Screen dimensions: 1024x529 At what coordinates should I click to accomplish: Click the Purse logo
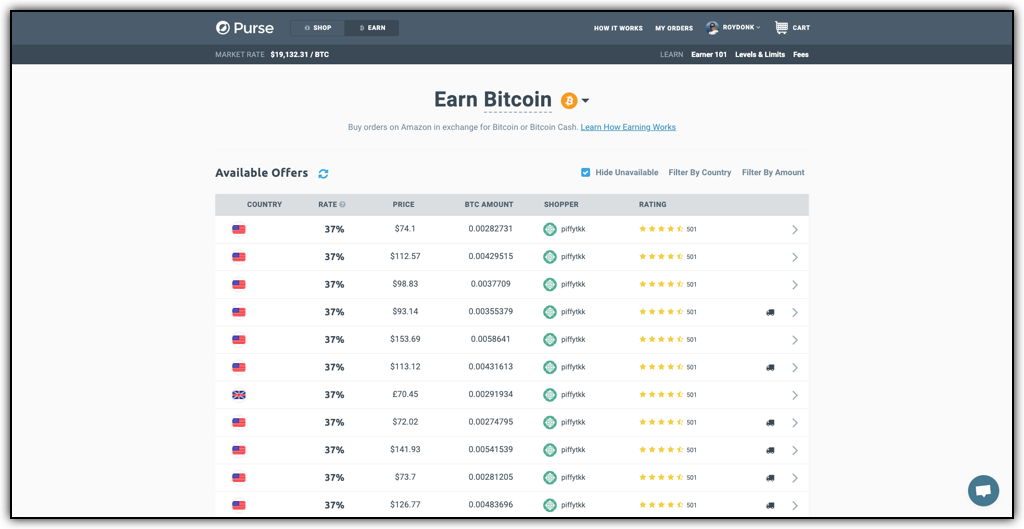[245, 28]
